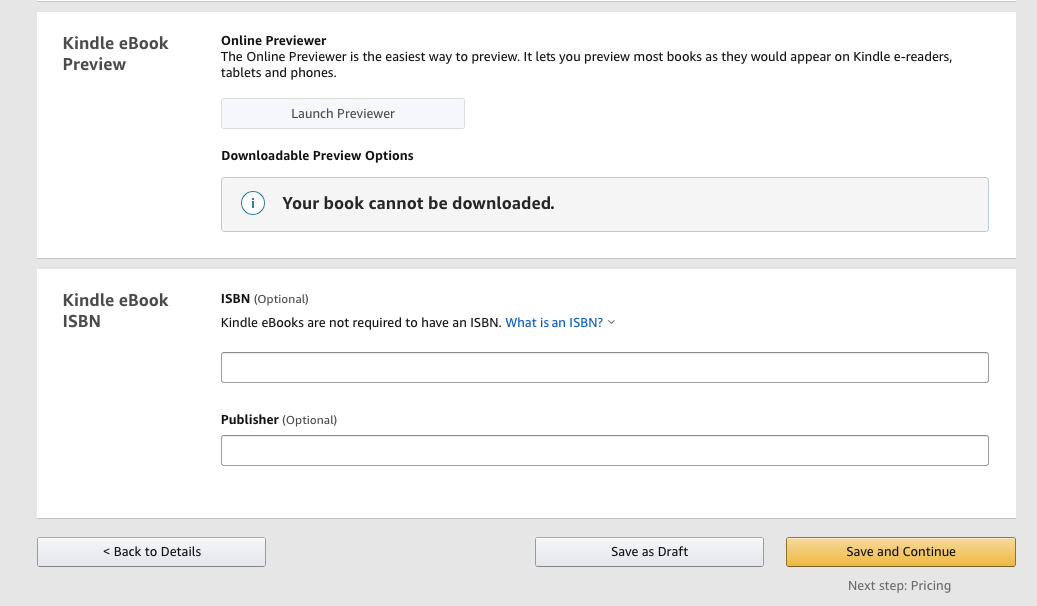Click the Online Previewer heading text

coord(273,41)
